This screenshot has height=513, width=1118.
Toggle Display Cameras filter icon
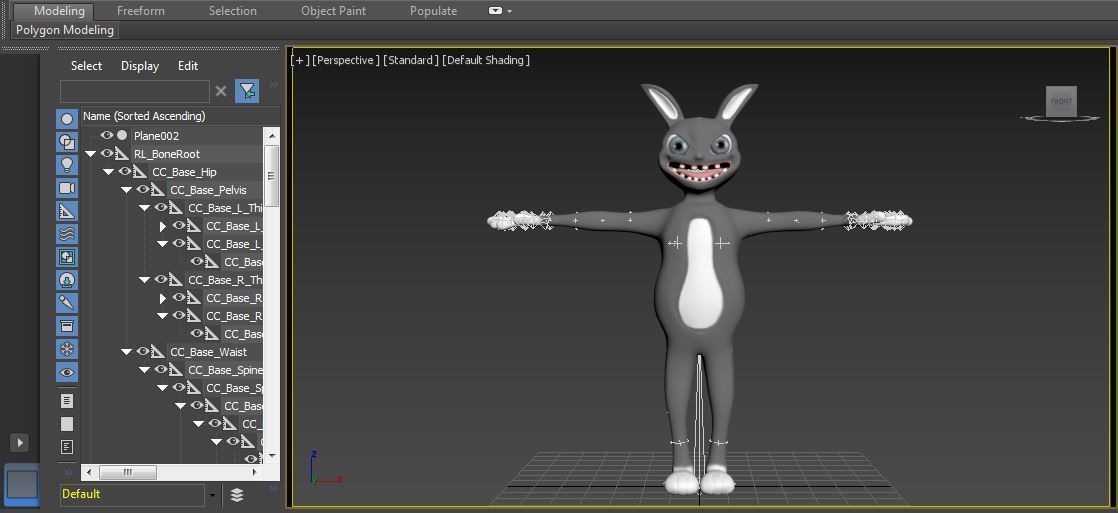(x=67, y=188)
